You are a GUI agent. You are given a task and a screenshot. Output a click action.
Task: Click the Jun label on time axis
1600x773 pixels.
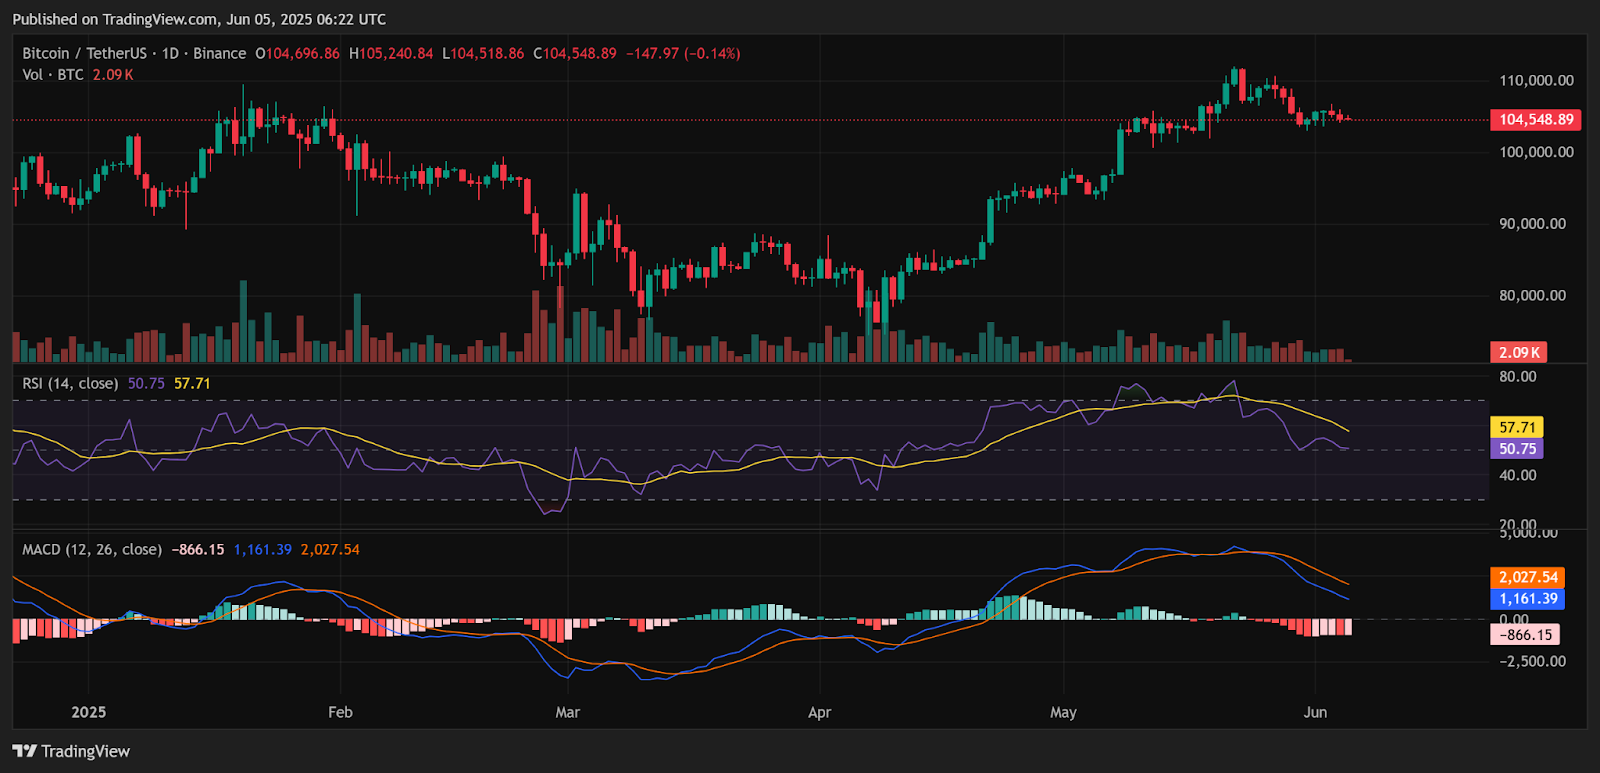(x=1315, y=713)
